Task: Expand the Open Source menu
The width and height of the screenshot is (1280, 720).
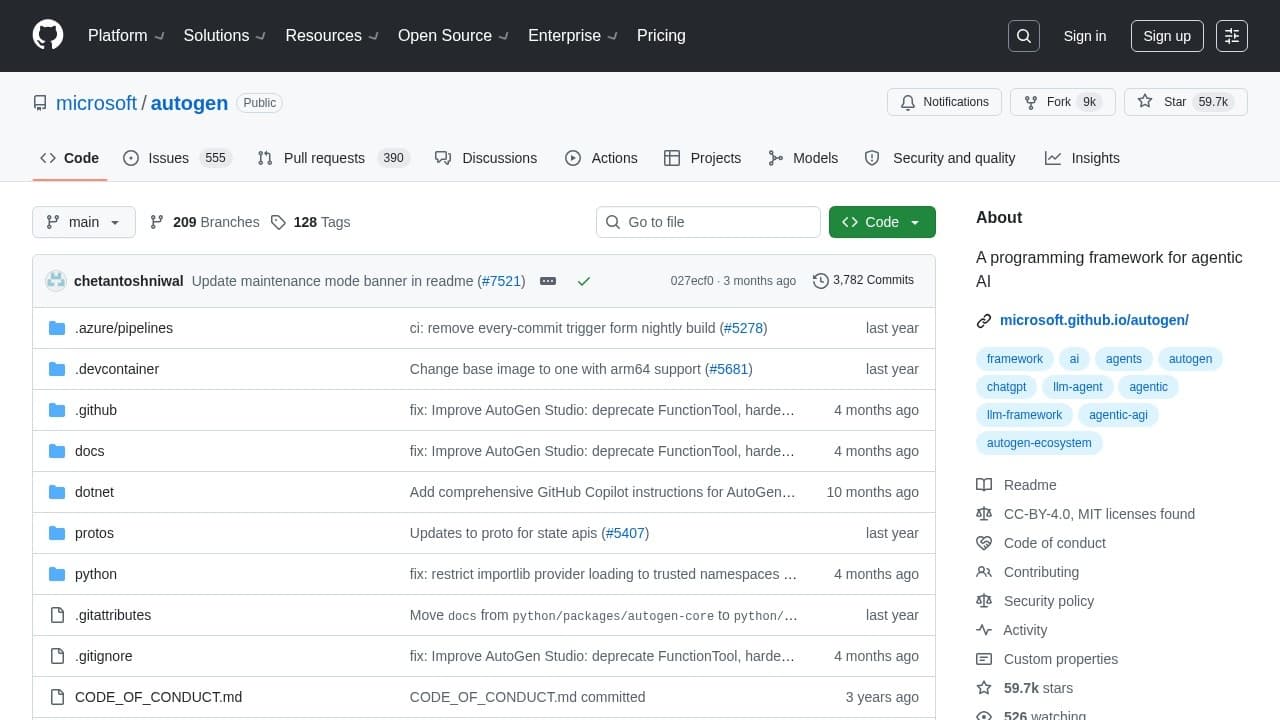Action: [453, 35]
